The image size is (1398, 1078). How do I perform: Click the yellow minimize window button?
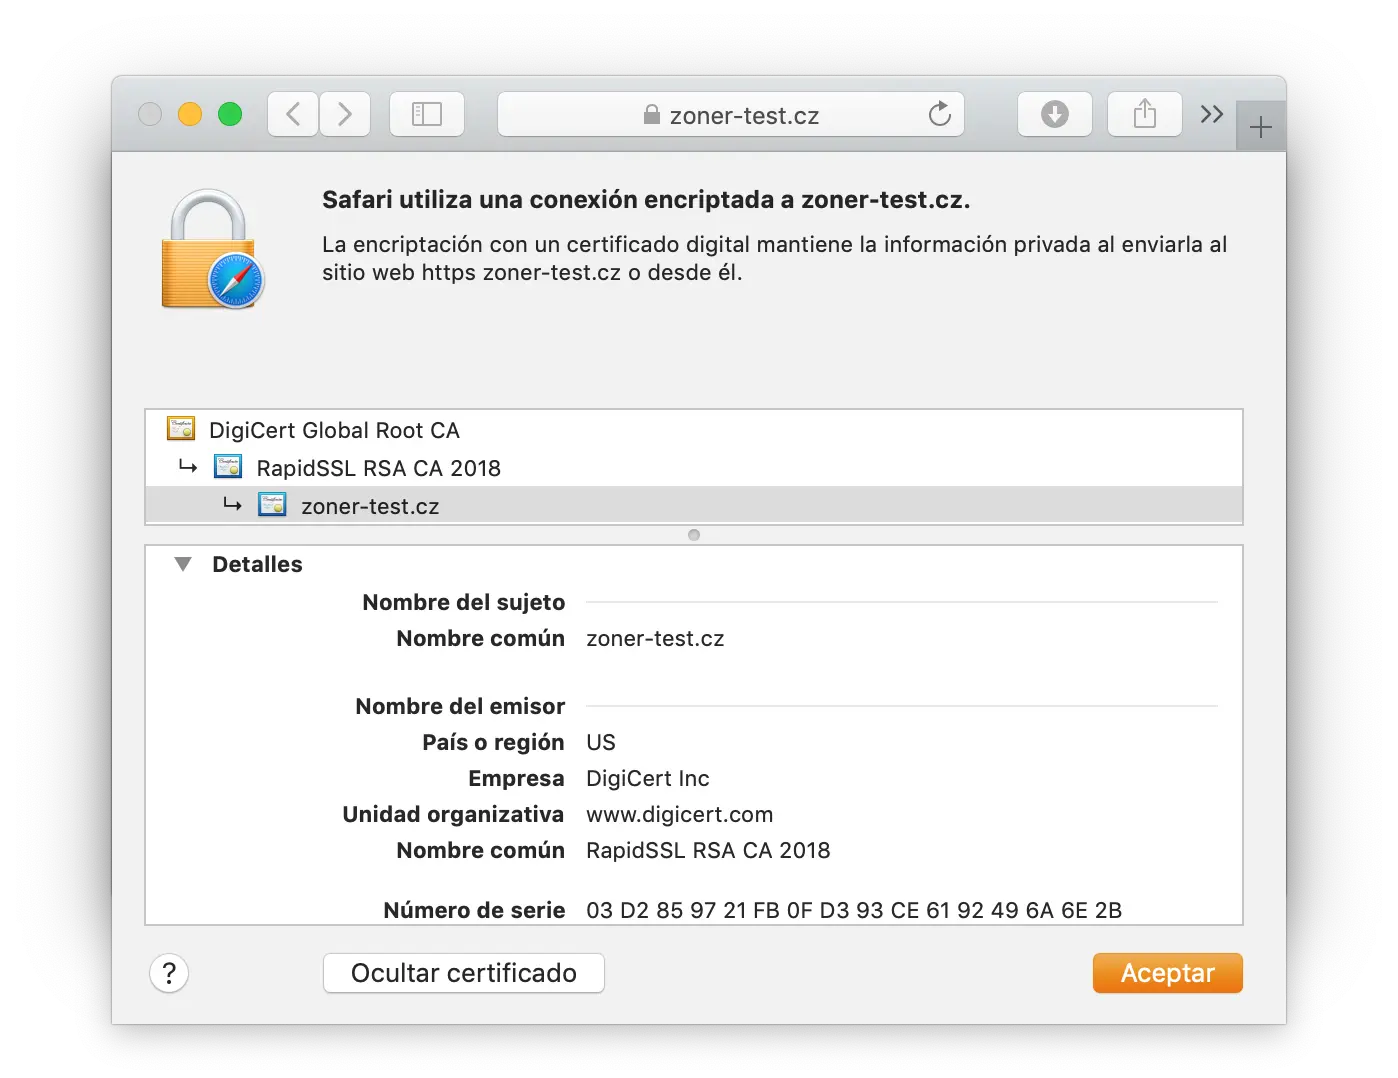(x=190, y=114)
